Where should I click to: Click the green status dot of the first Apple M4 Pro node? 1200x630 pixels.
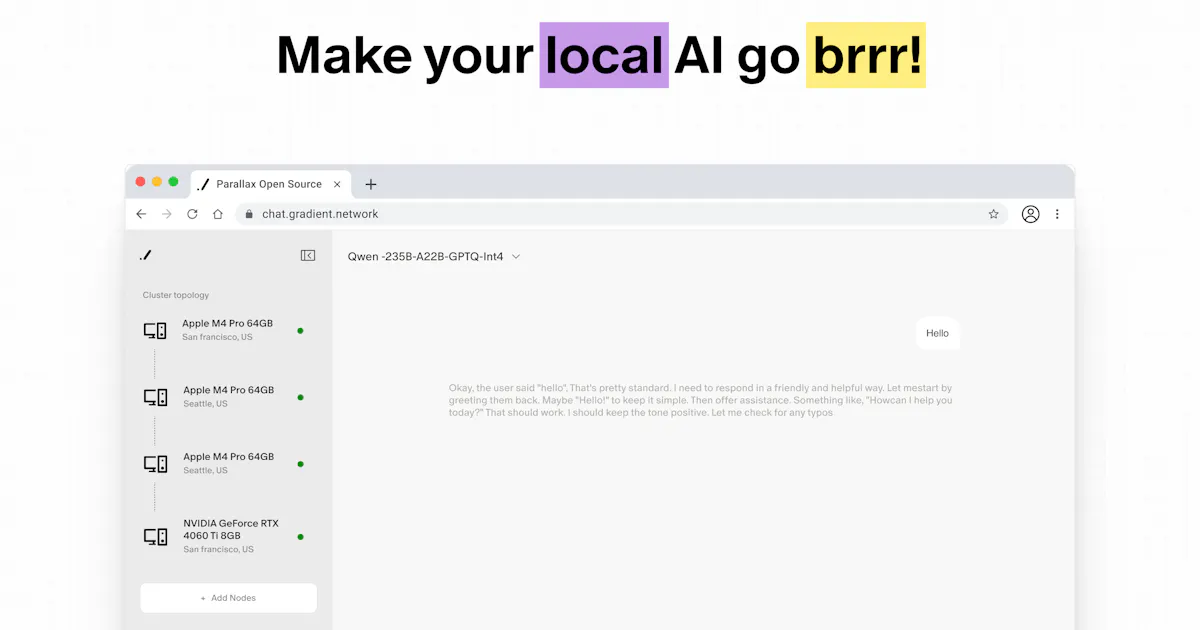tap(300, 331)
